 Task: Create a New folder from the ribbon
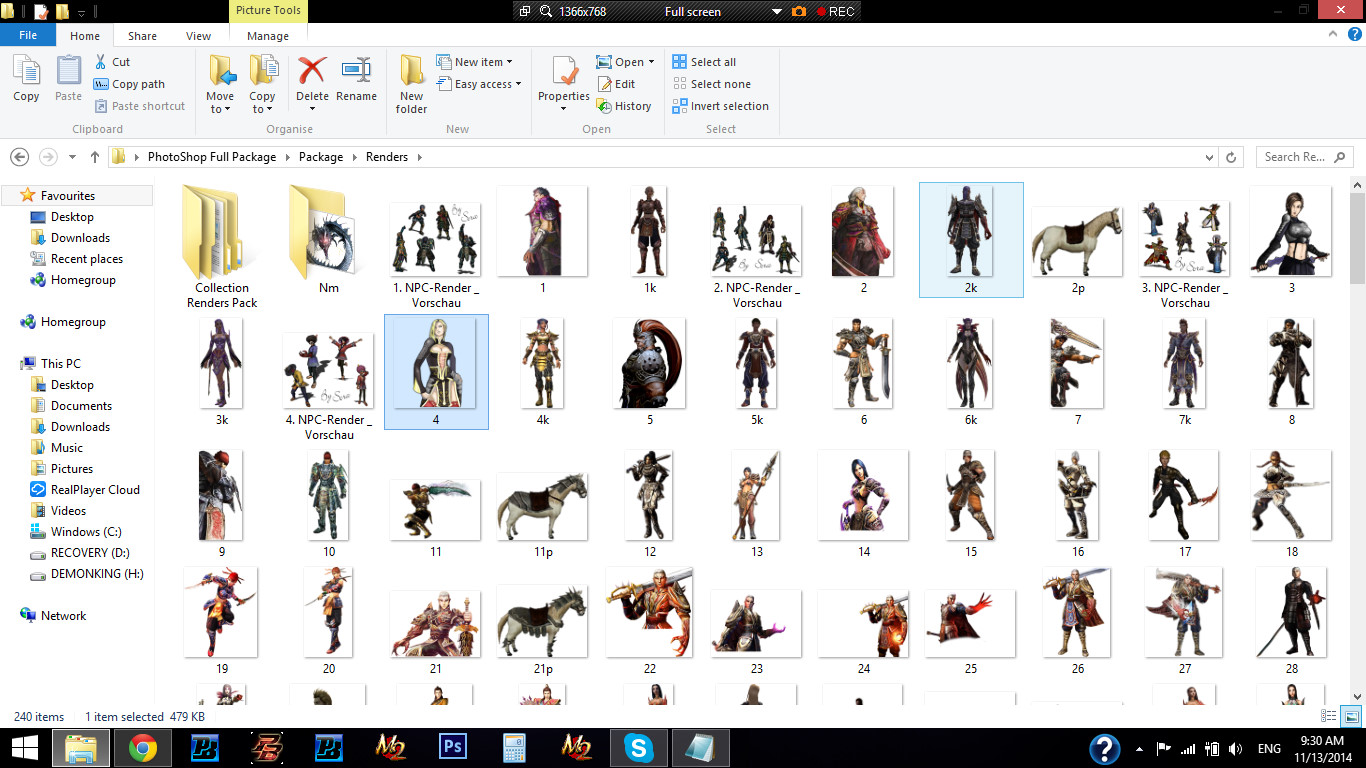[411, 84]
